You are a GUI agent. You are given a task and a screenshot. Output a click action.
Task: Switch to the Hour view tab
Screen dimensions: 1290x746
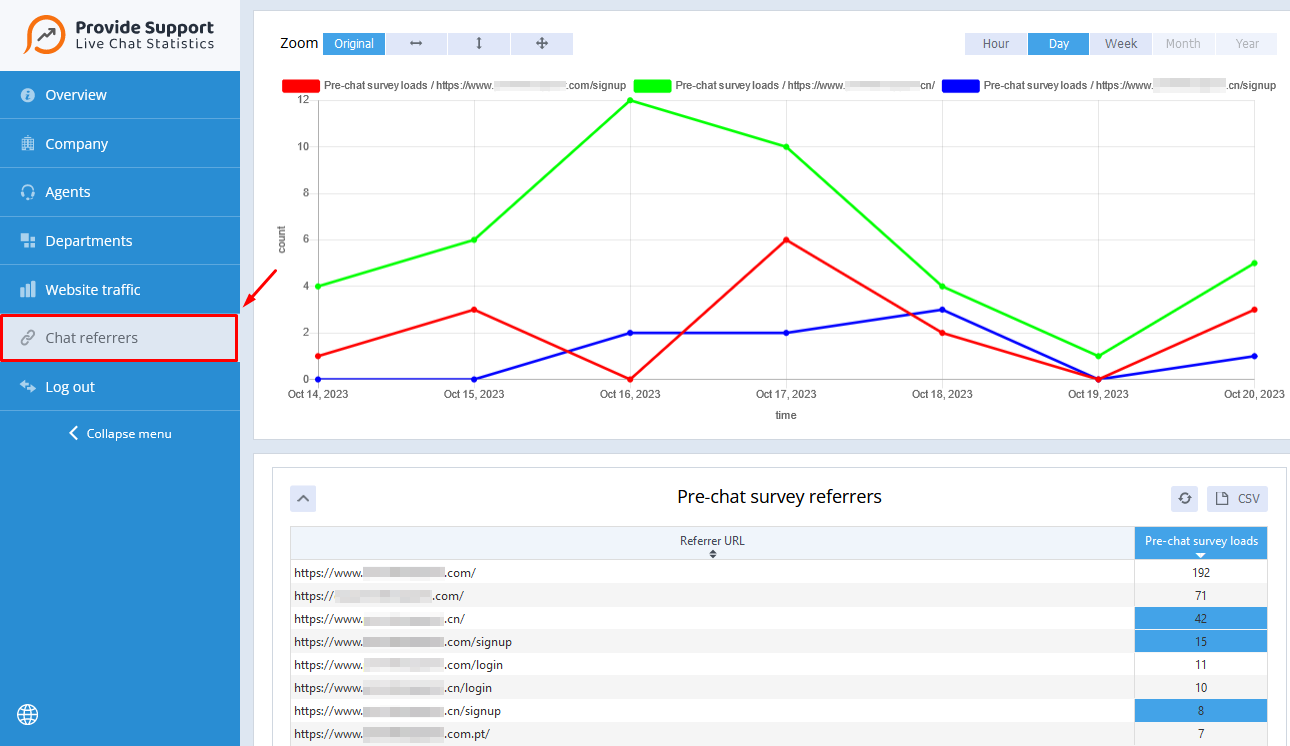995,43
